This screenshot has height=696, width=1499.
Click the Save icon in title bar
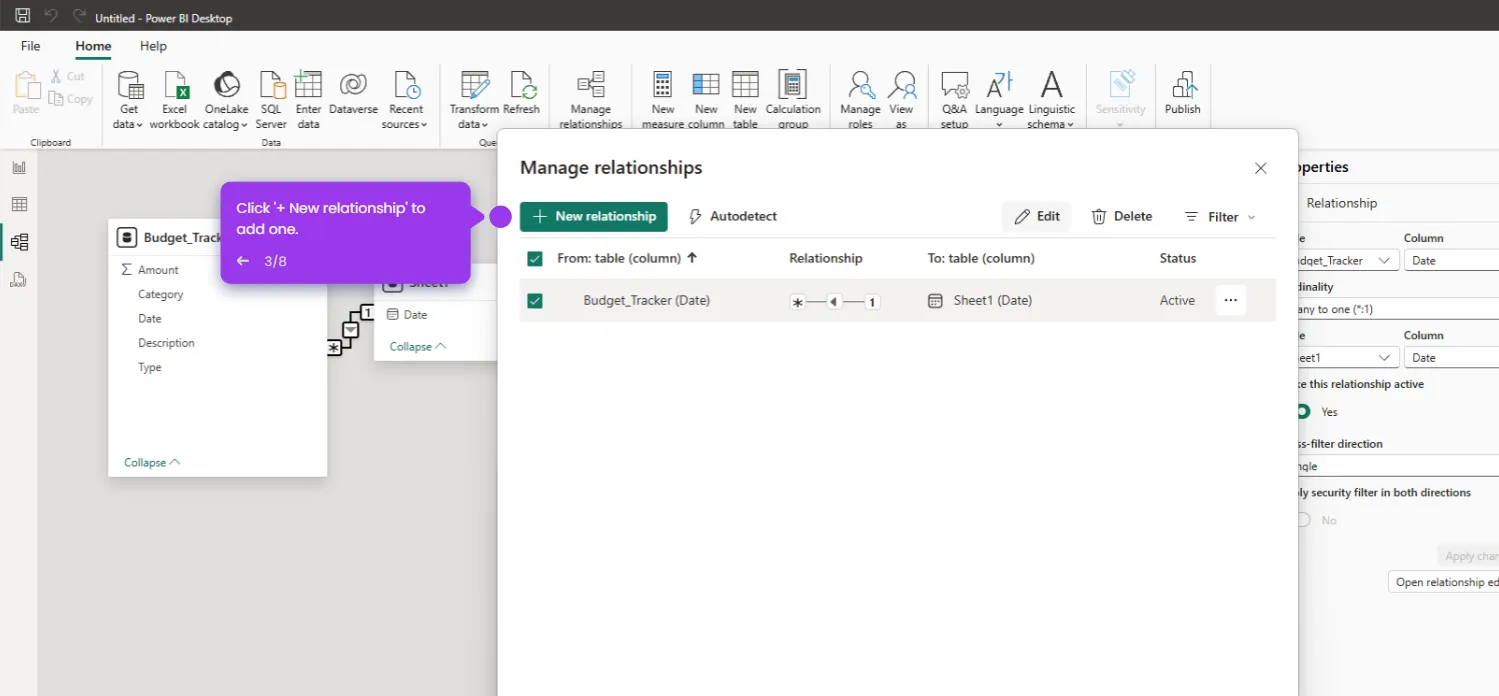click(22, 16)
